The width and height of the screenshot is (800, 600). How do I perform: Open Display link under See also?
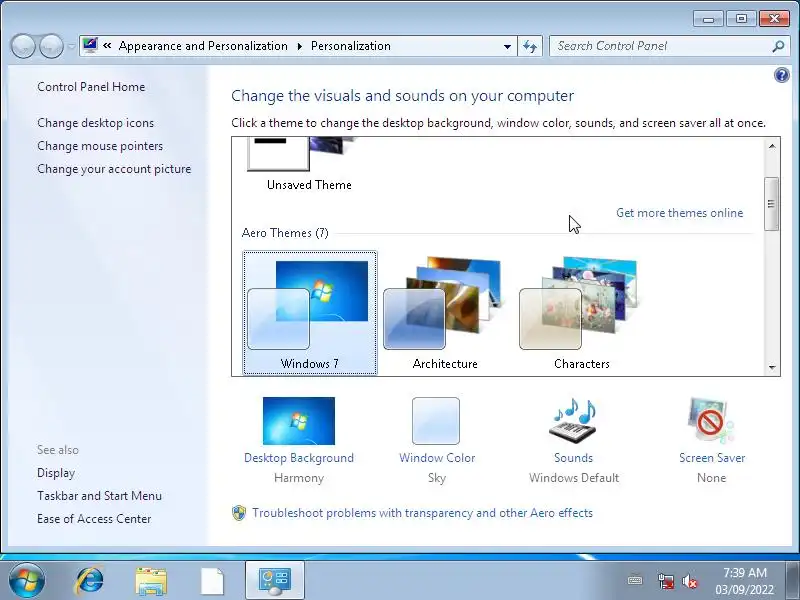point(56,473)
